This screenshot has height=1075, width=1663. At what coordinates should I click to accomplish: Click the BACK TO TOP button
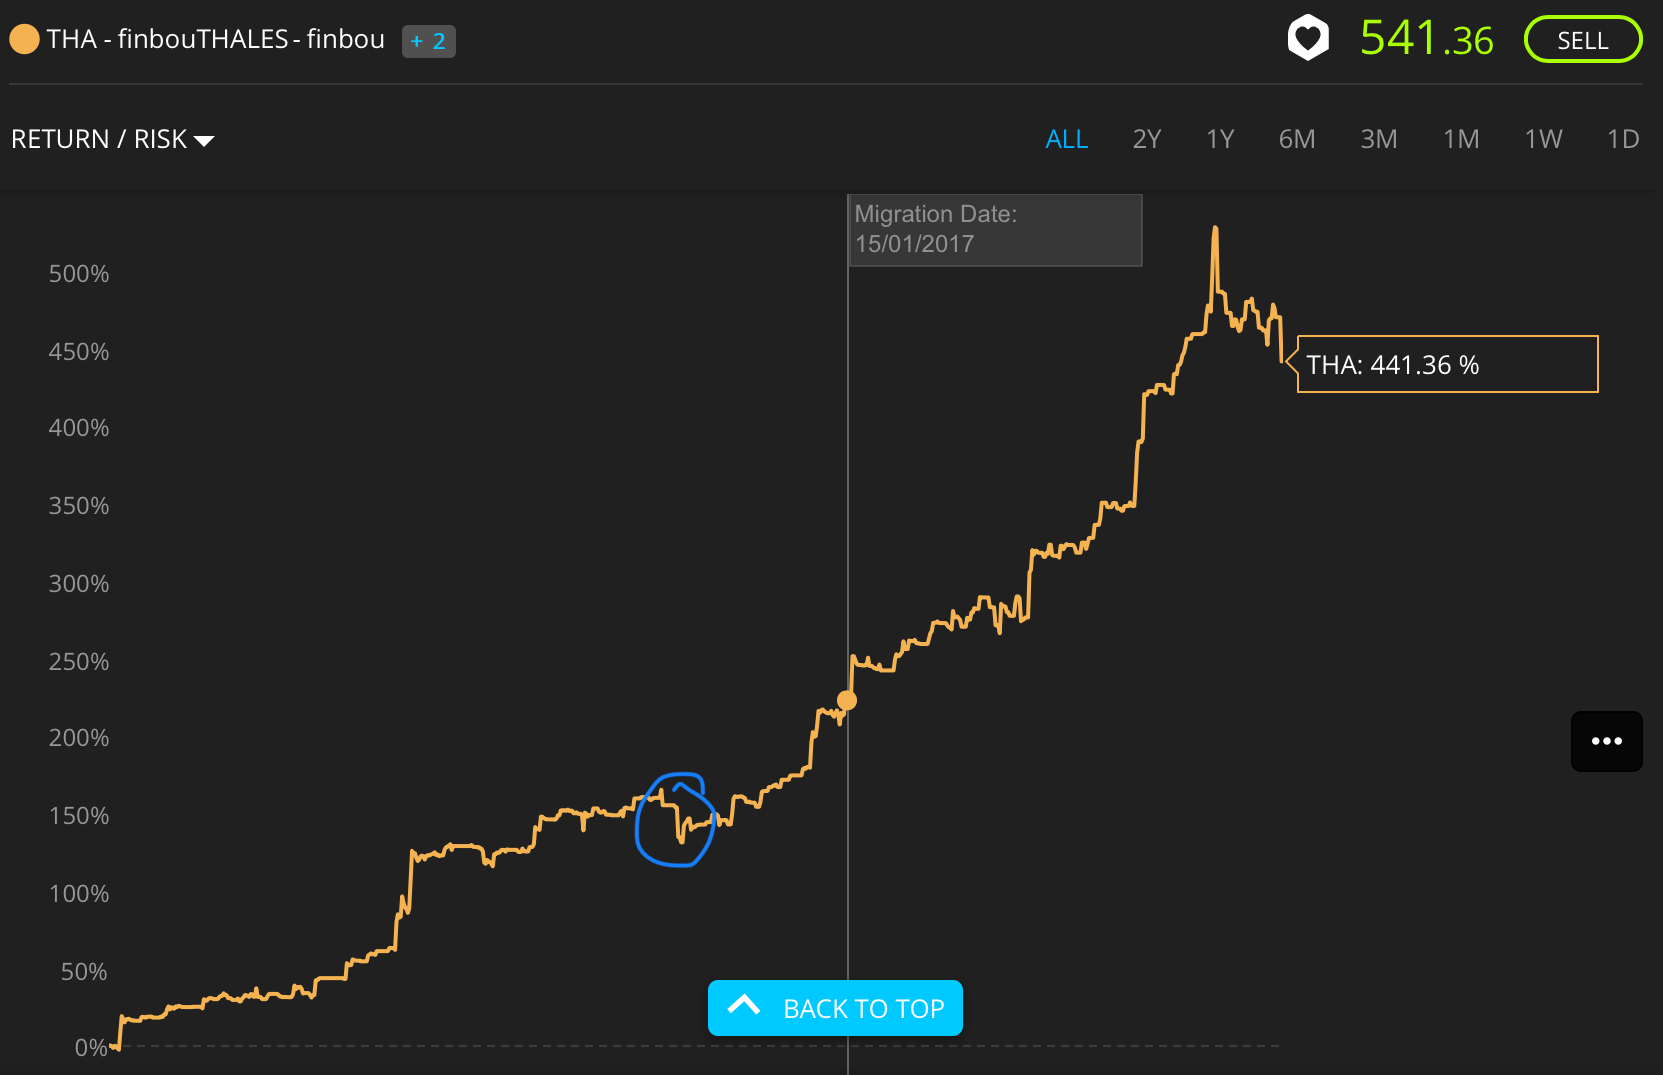point(835,1008)
